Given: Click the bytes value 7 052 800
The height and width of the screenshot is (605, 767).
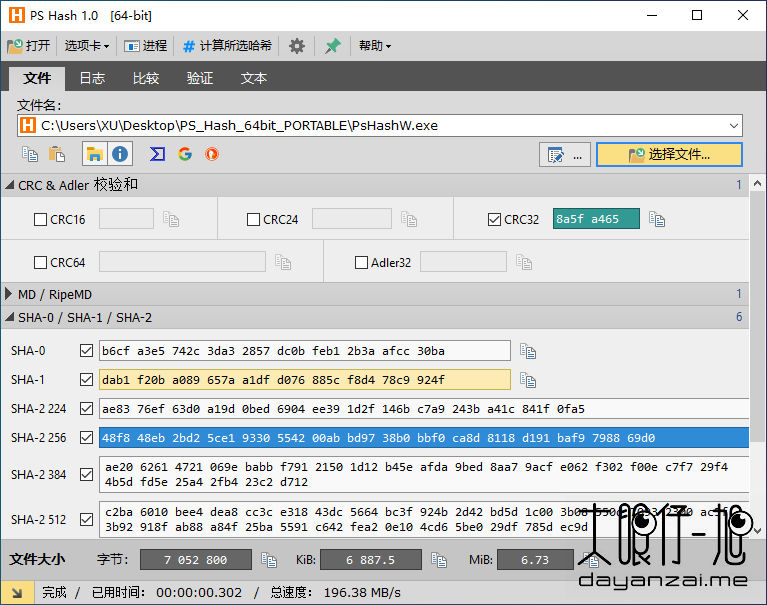Looking at the screenshot, I should [x=196, y=560].
